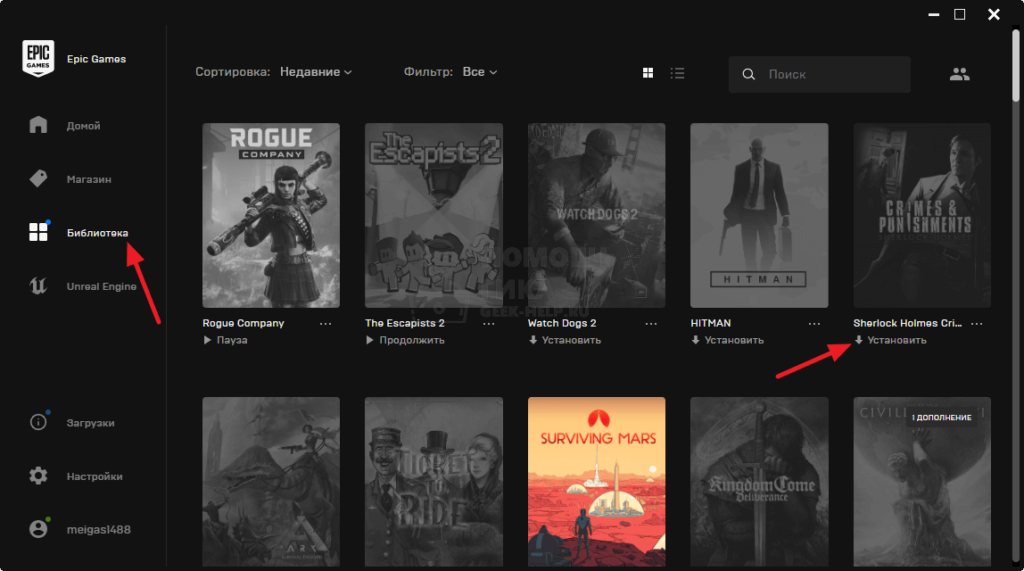The image size is (1024, 571).
Task: Switch library to list view
Action: [x=678, y=73]
